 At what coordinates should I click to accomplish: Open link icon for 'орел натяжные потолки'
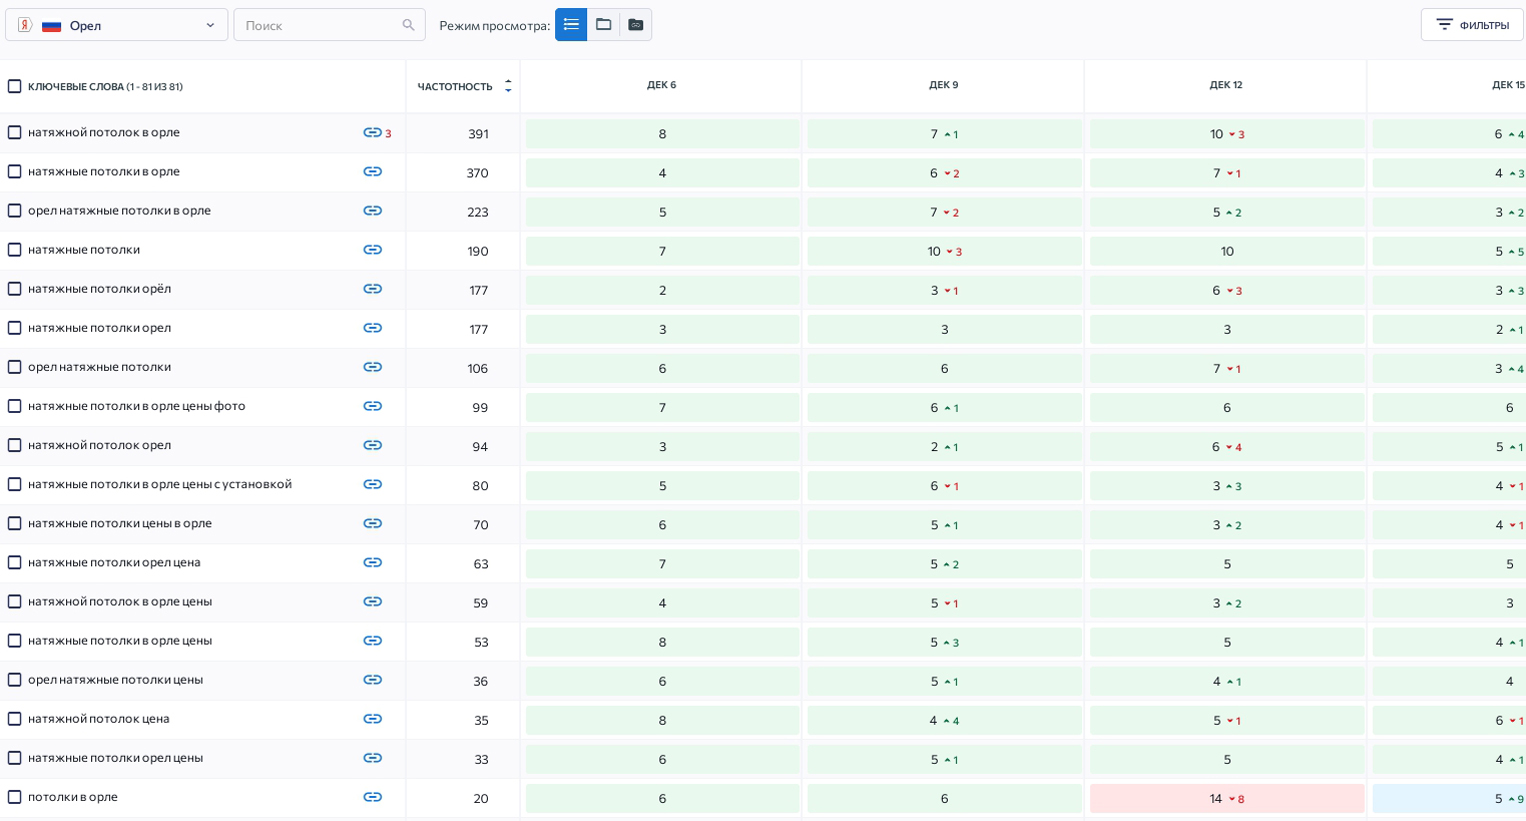point(372,366)
